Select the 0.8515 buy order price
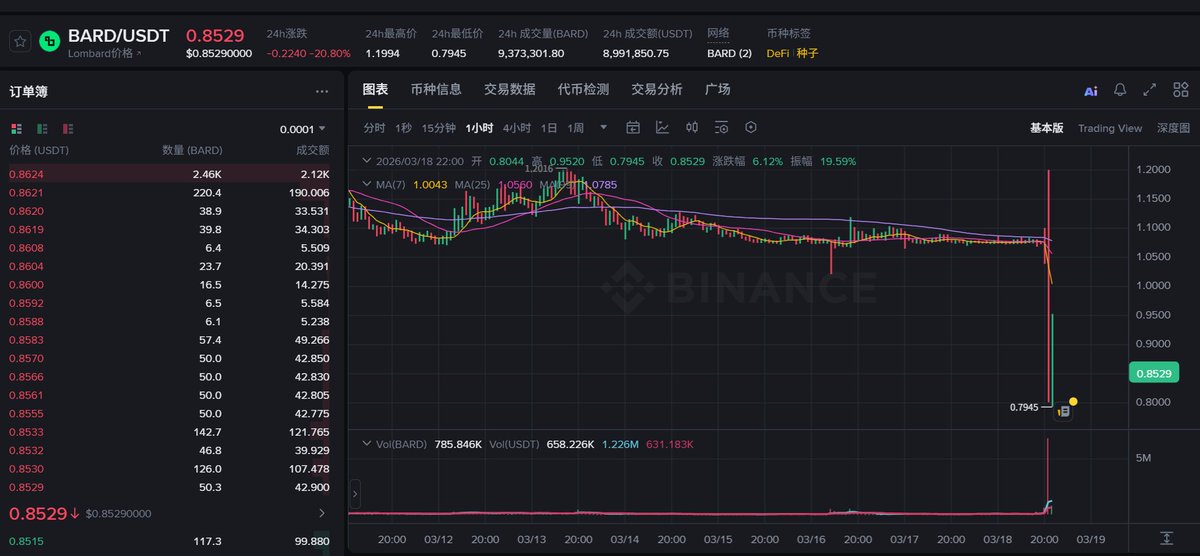 tap(26, 541)
